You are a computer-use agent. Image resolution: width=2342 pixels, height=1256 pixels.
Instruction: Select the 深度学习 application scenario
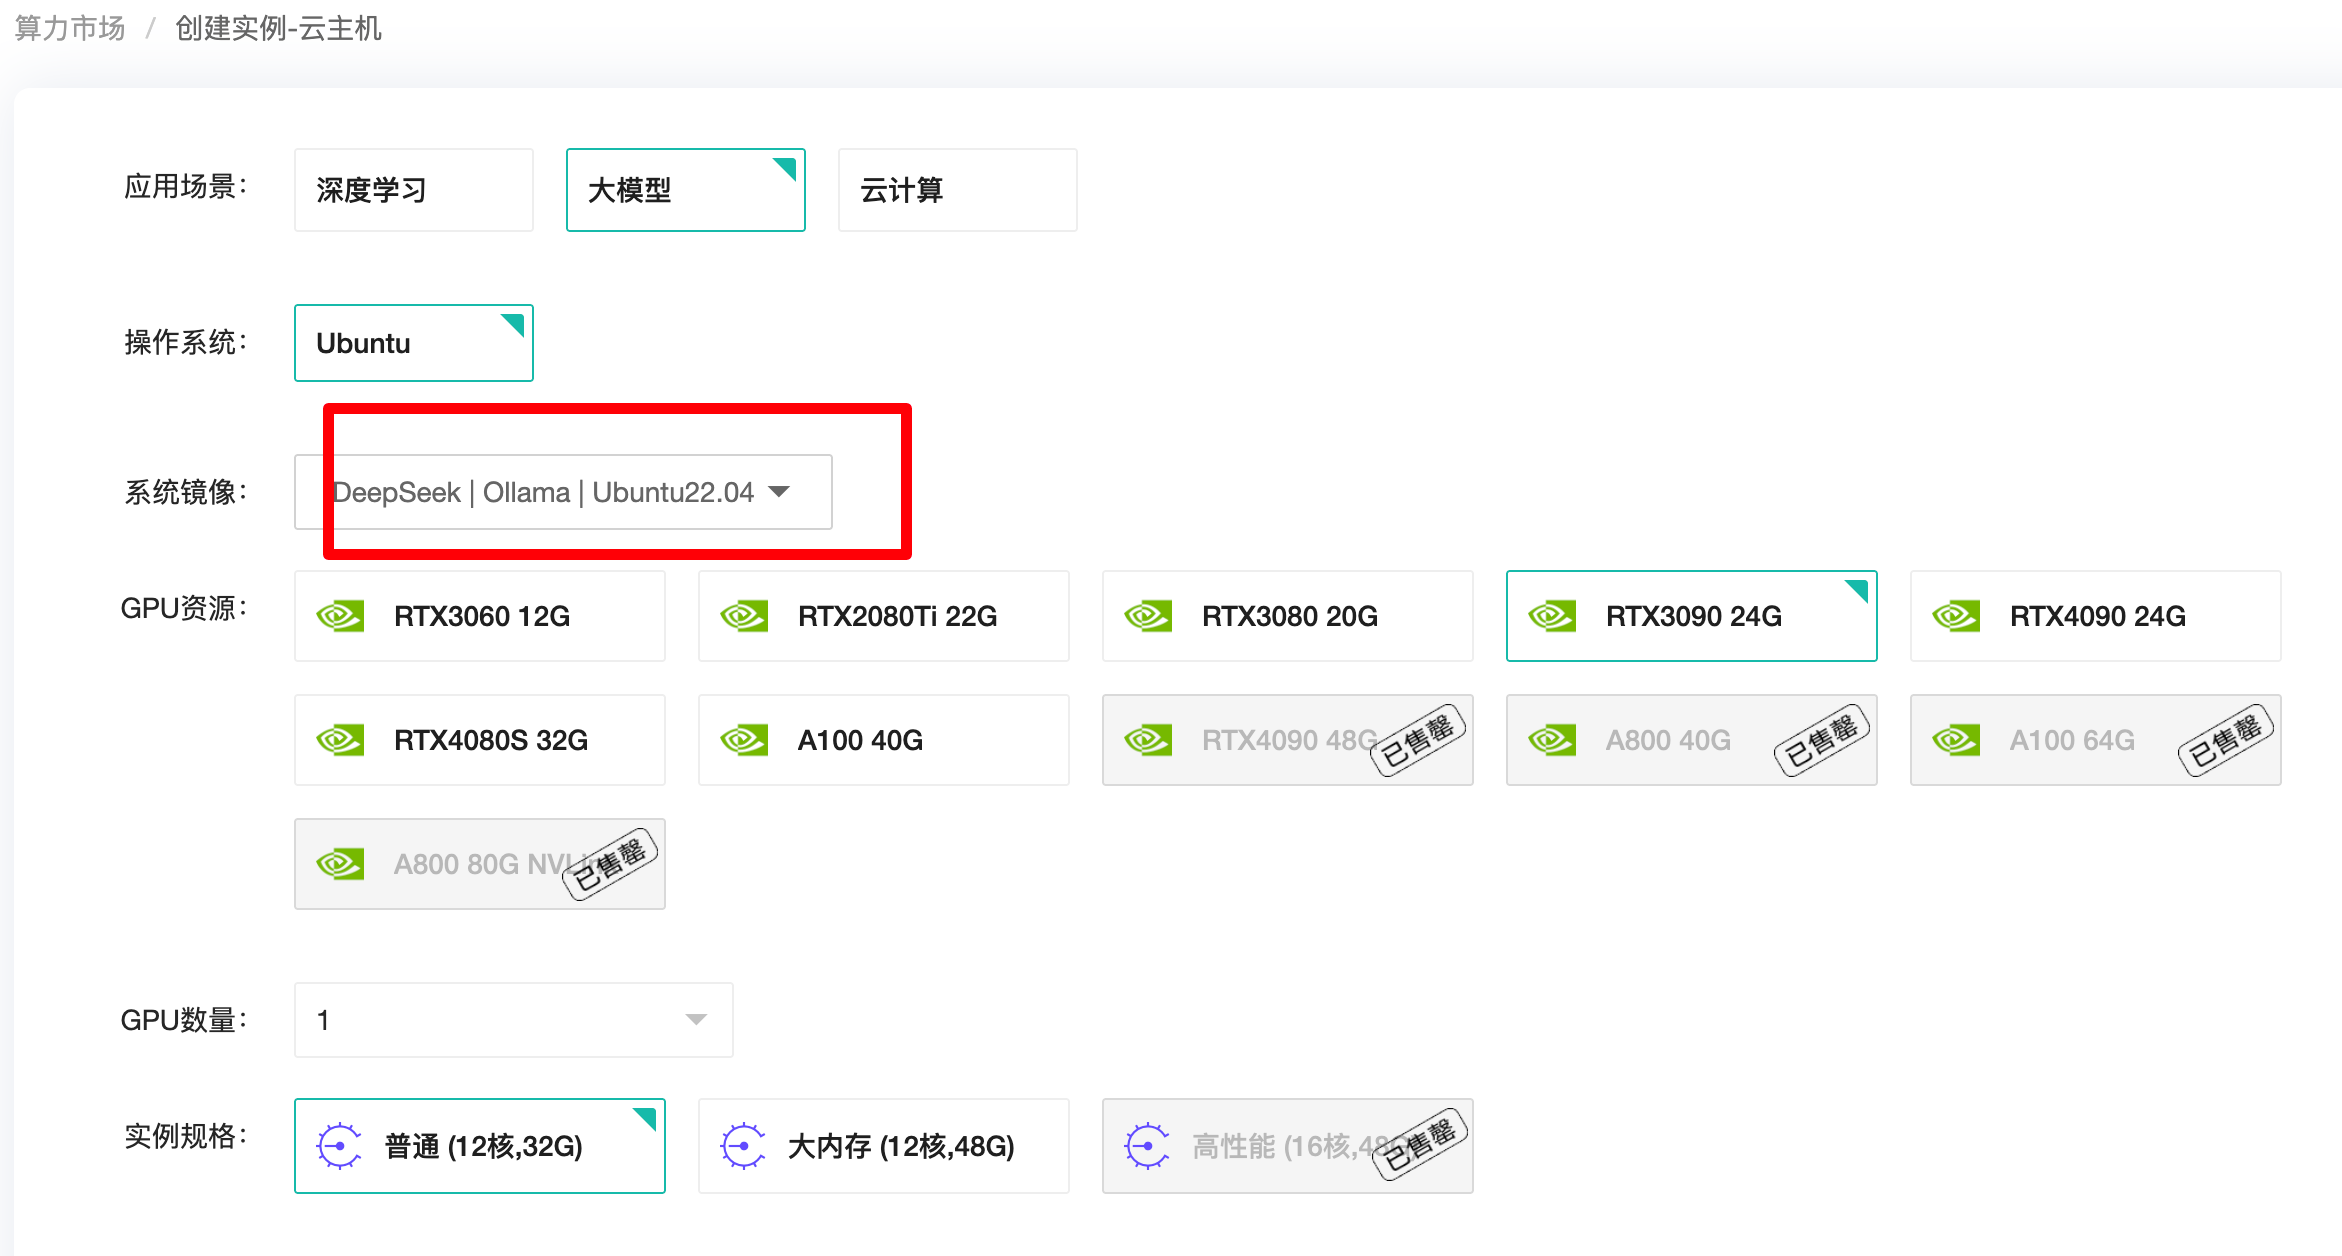click(413, 190)
